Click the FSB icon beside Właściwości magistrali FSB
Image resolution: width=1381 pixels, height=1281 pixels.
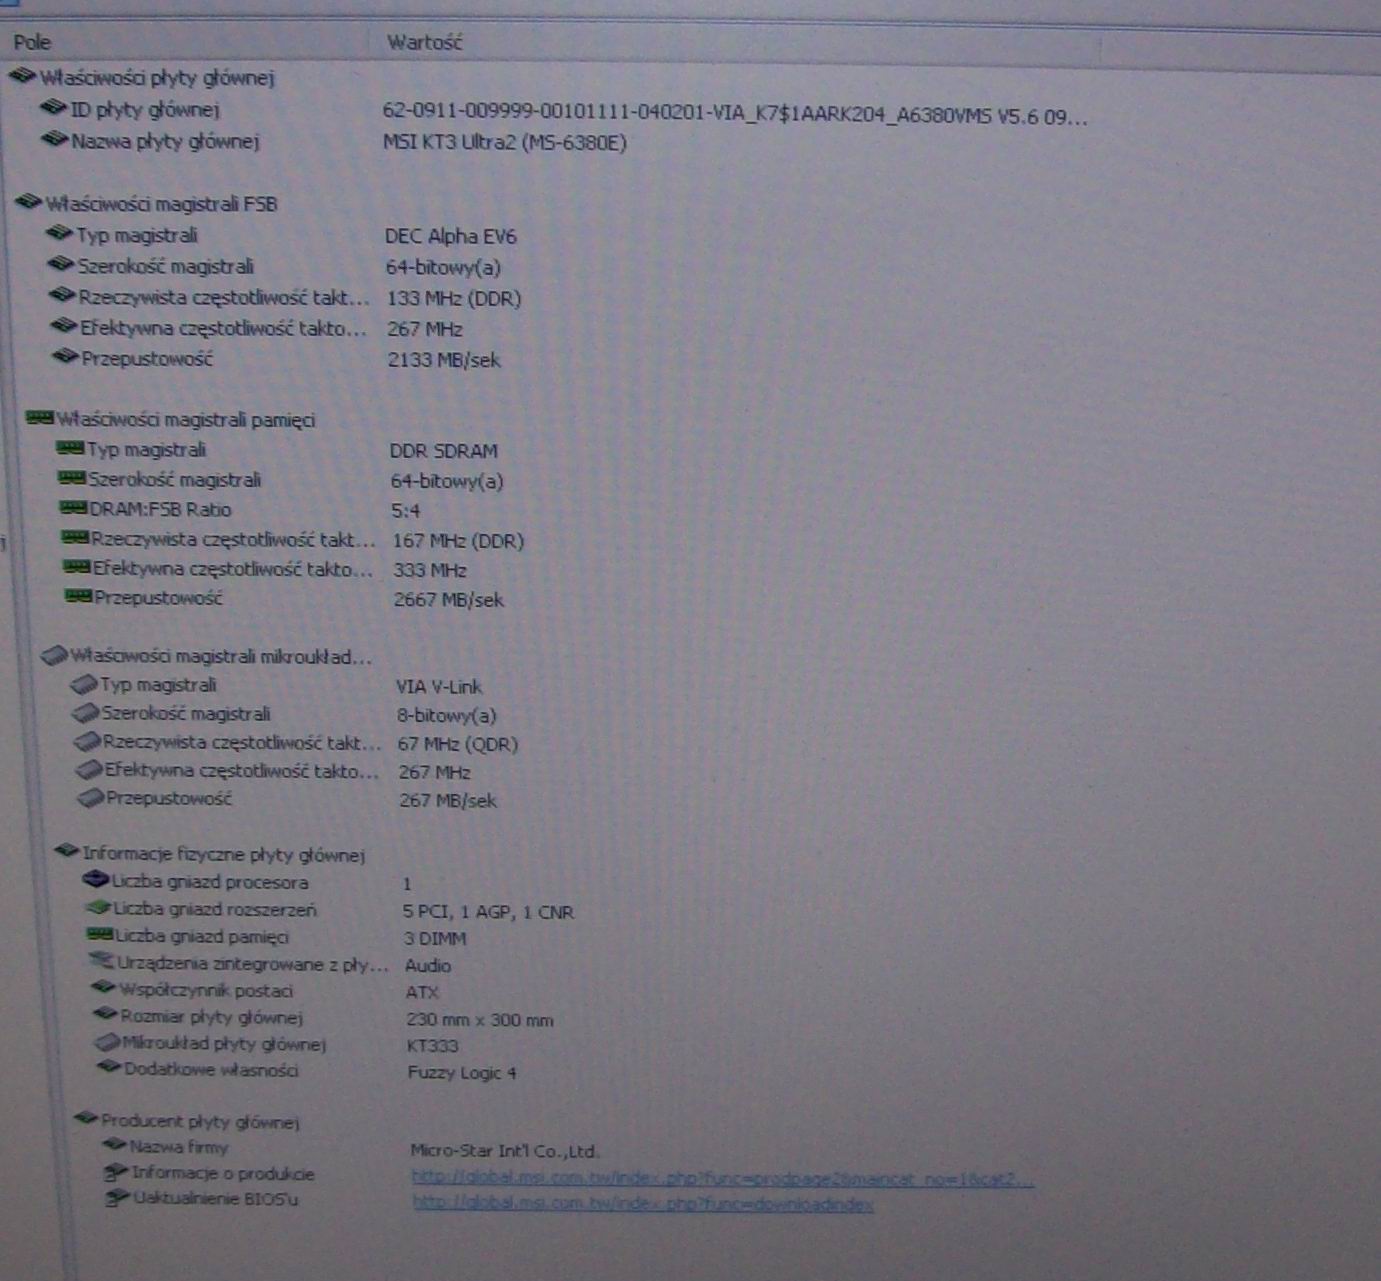pos(29,203)
